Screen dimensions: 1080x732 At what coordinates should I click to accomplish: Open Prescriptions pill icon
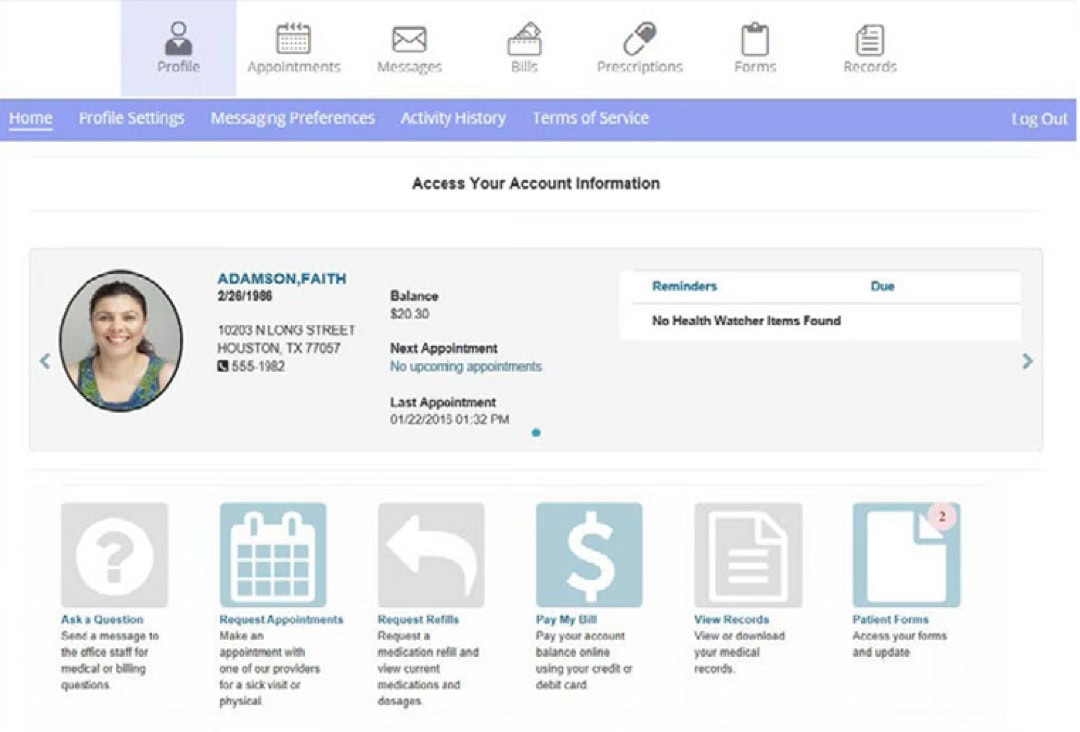639,40
